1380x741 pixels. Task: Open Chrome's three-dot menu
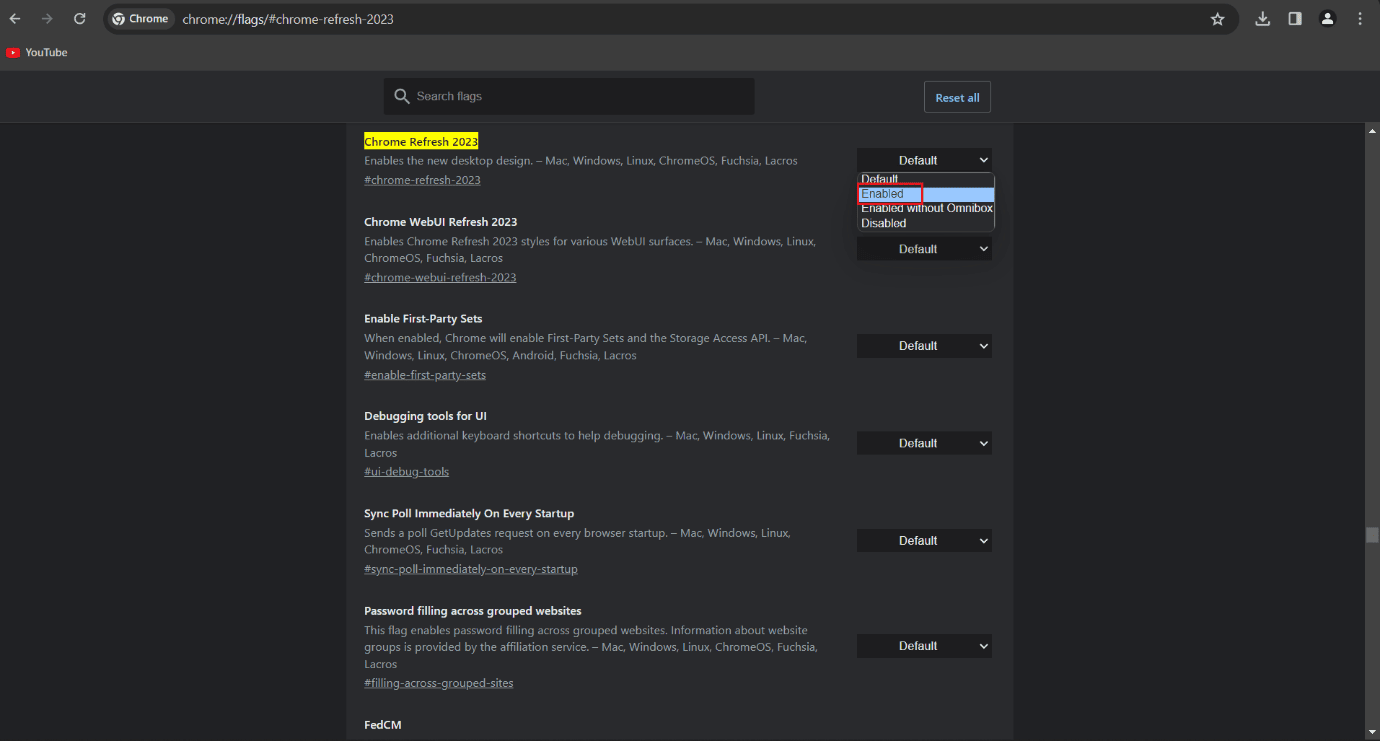pyautogui.click(x=1360, y=19)
